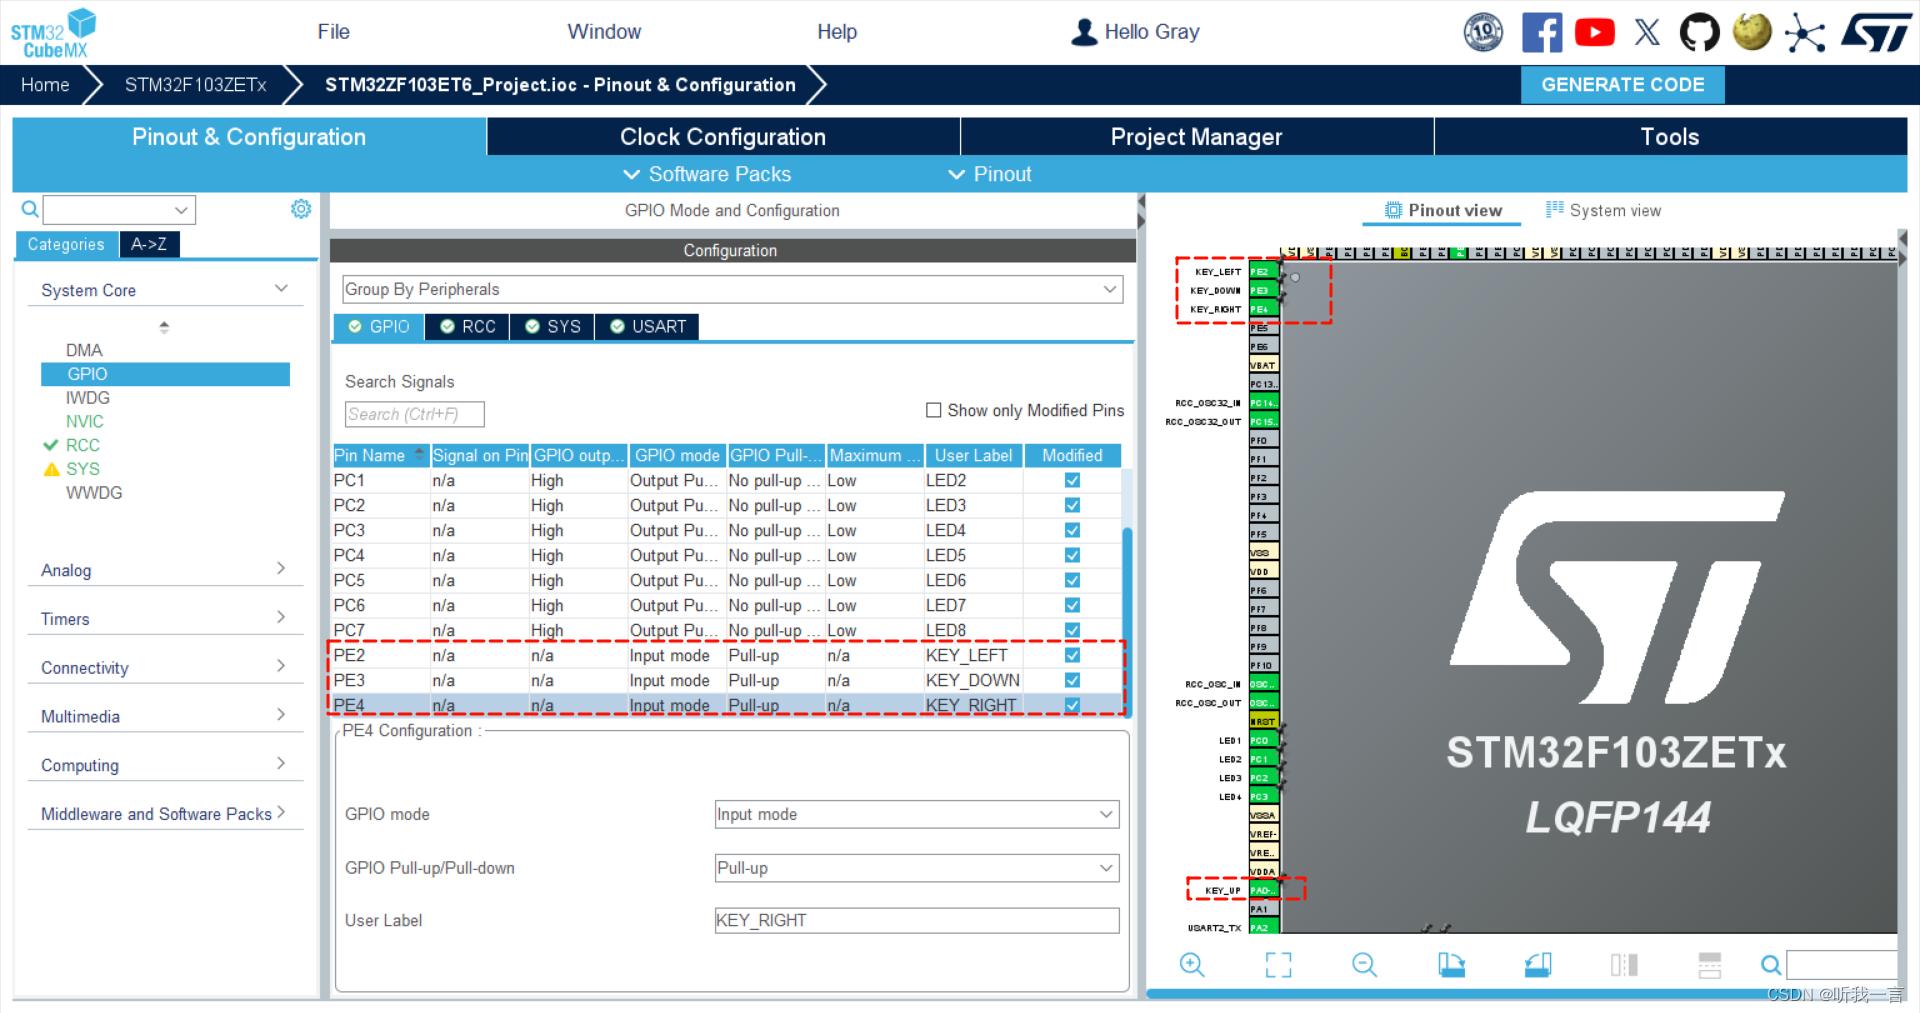
Task: Edit the User Label KEY_RIGHT field
Action: point(917,920)
